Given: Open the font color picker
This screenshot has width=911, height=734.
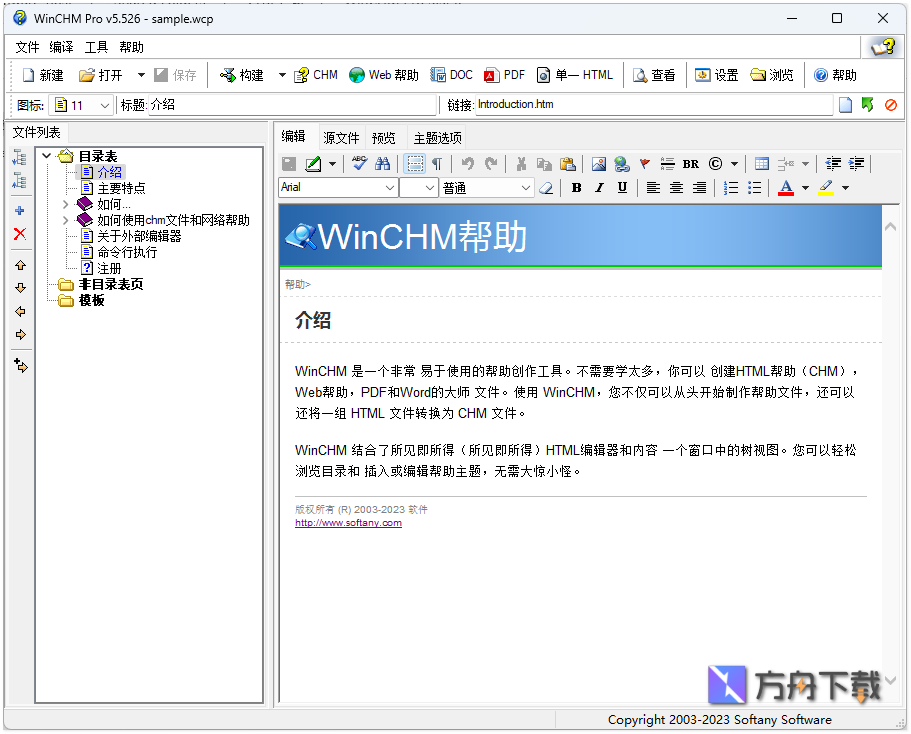Looking at the screenshot, I should 785,187.
